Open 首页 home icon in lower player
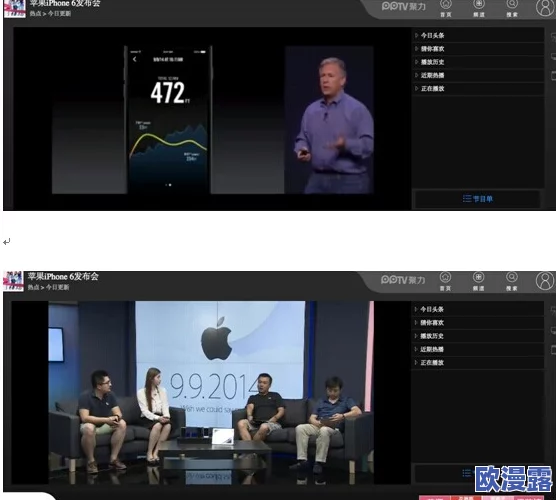Viewport: 556px width, 500px height. coord(445,281)
